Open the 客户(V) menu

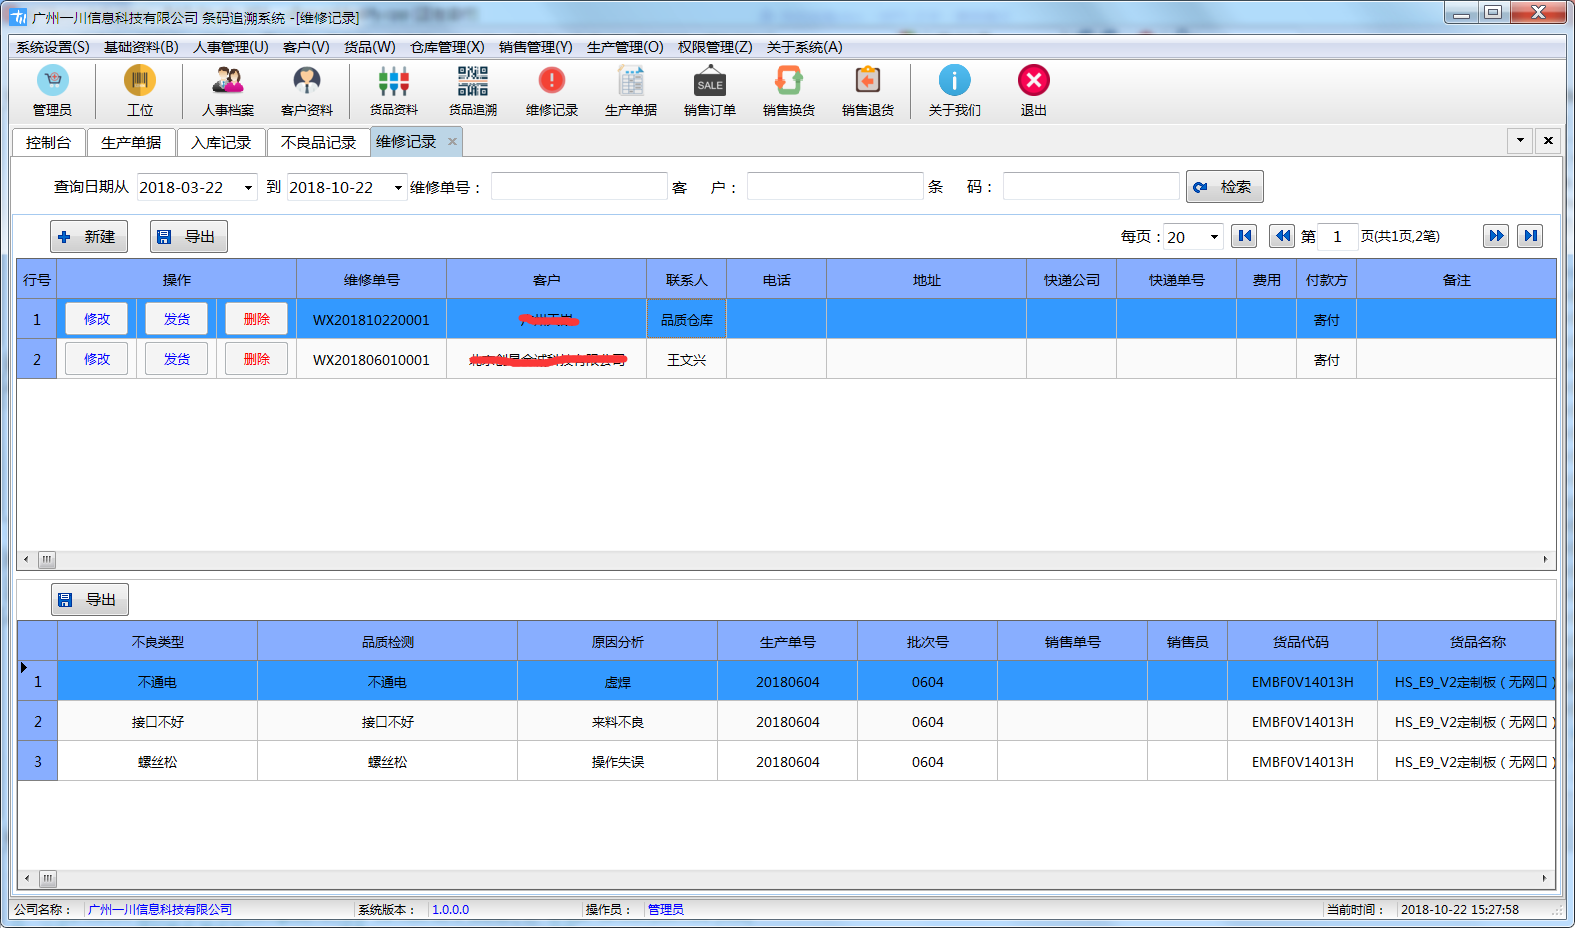pos(306,47)
